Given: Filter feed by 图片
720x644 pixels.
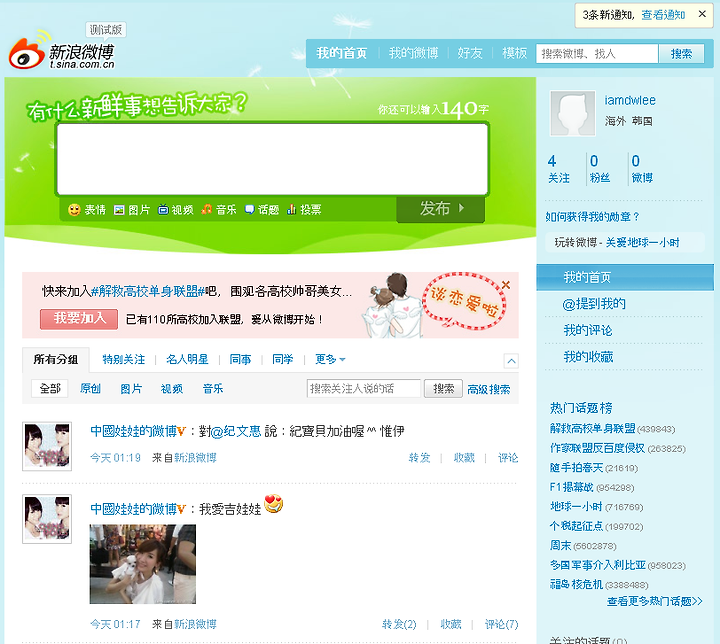Looking at the screenshot, I should [x=131, y=389].
